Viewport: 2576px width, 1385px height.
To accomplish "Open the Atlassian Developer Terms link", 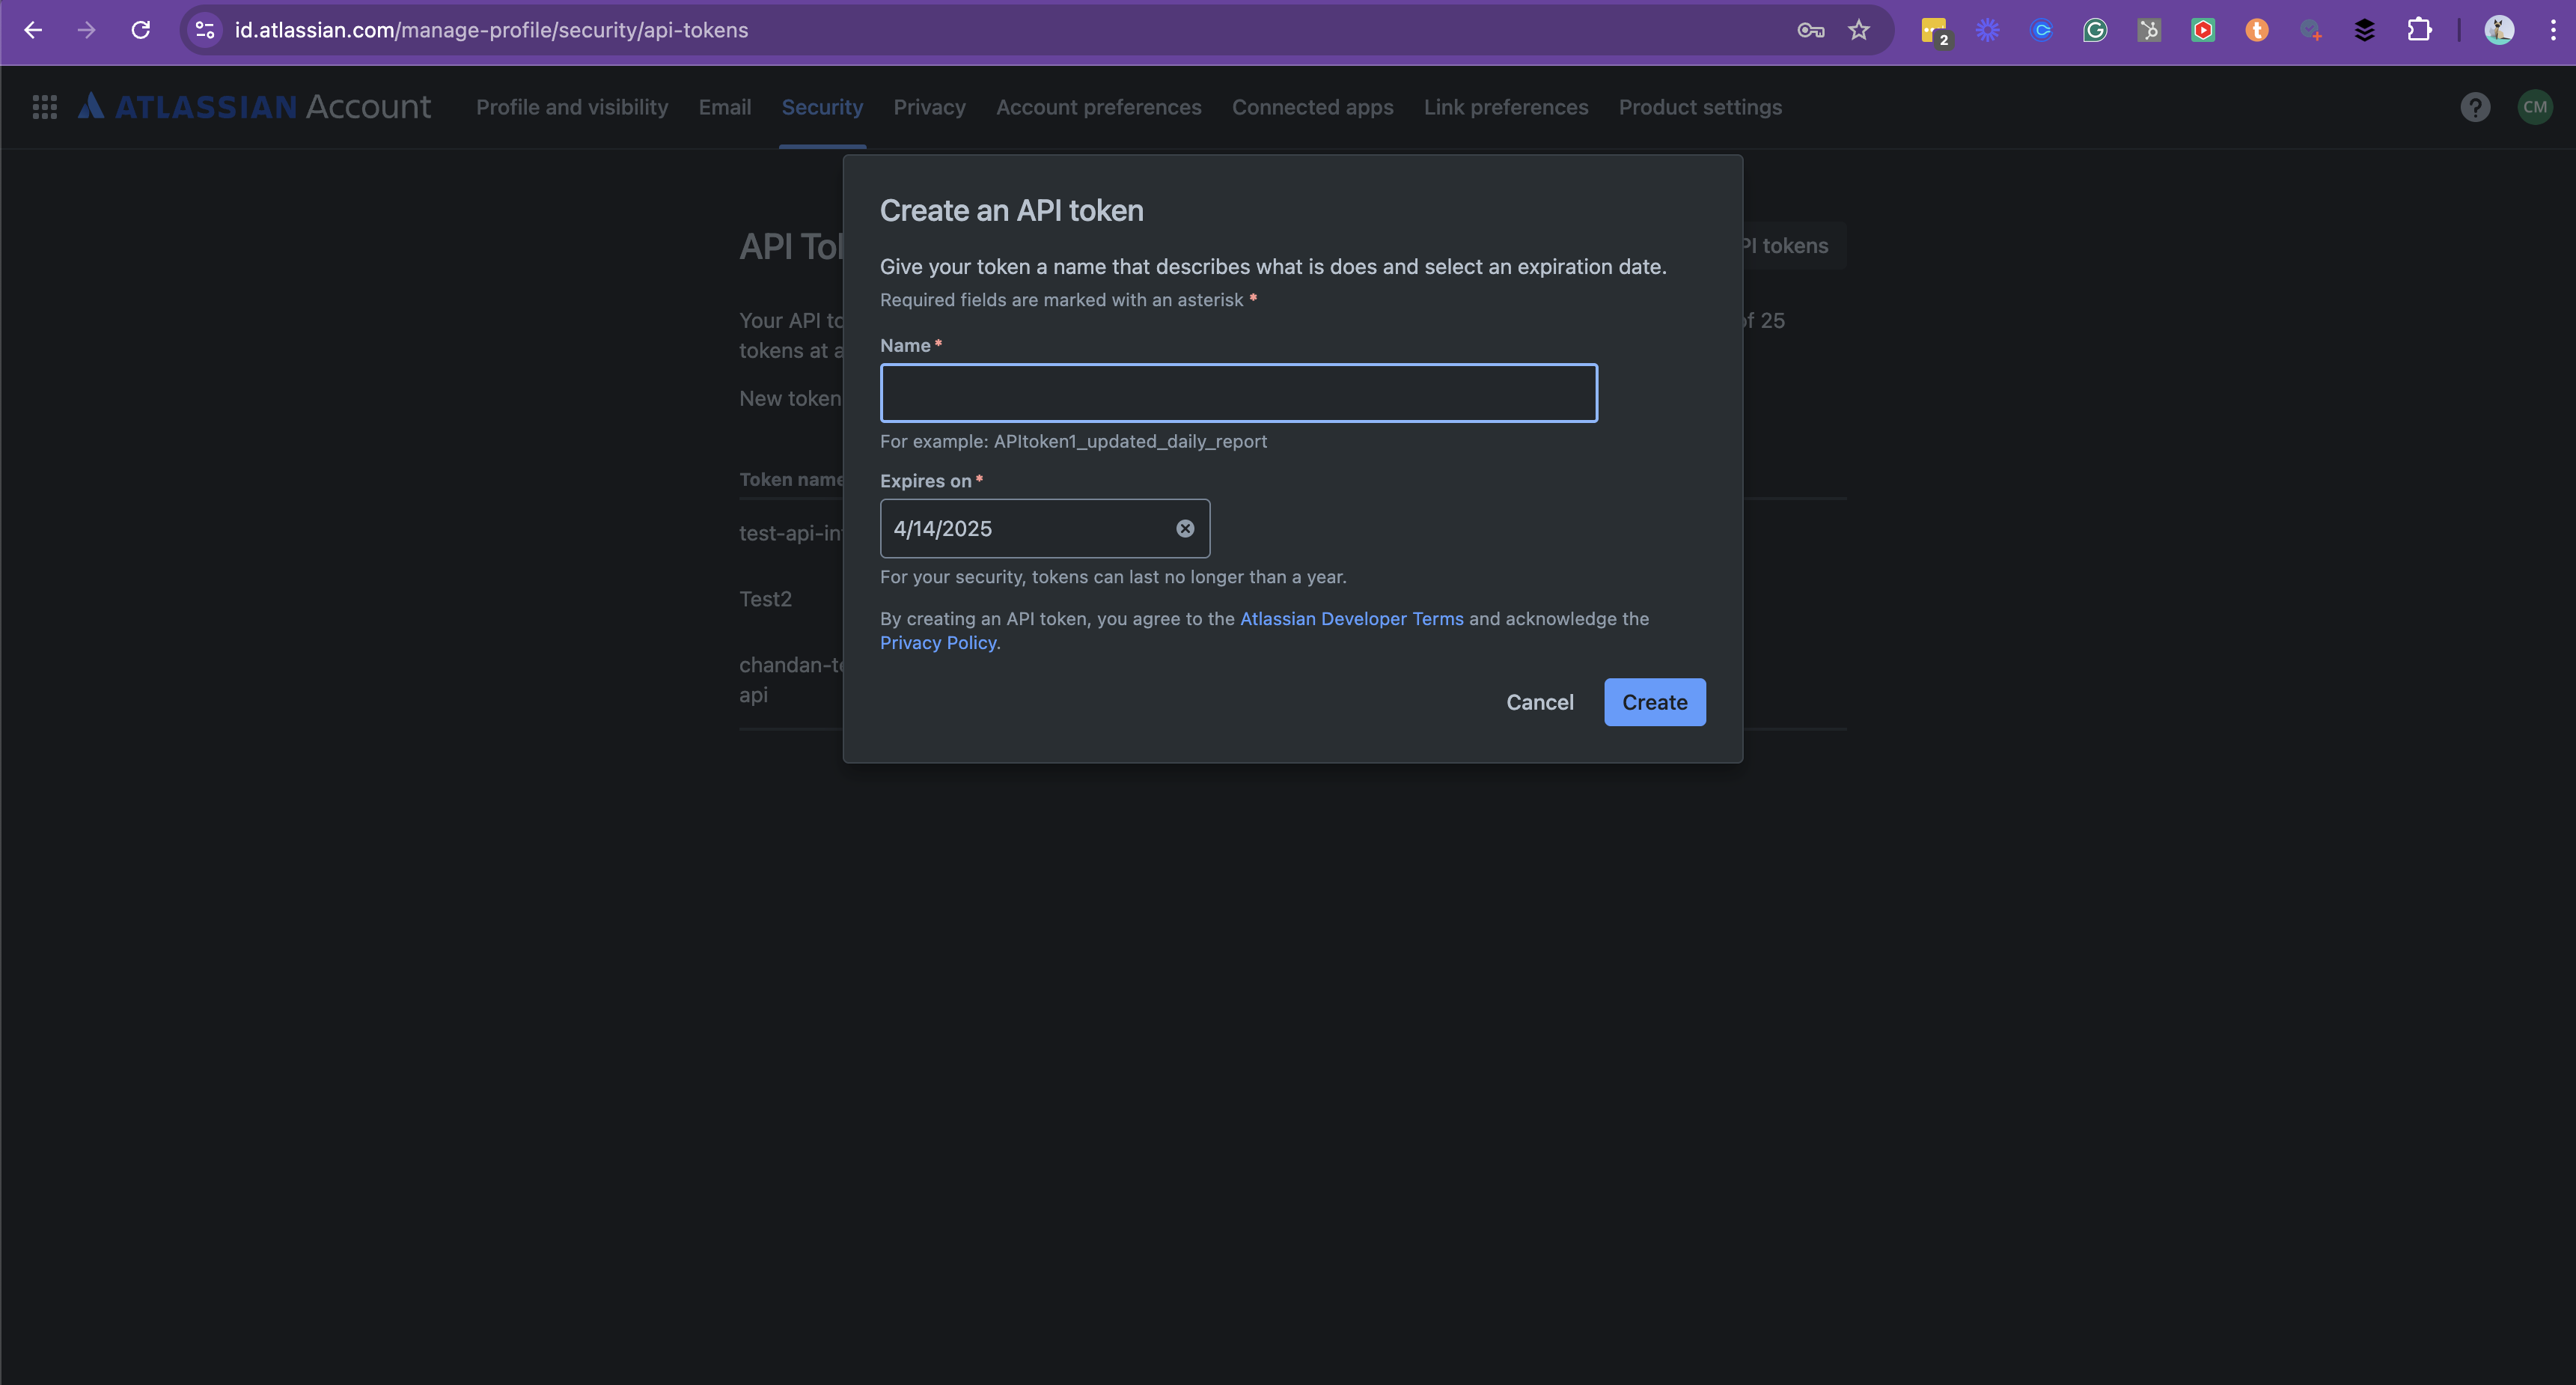I will tap(1351, 618).
